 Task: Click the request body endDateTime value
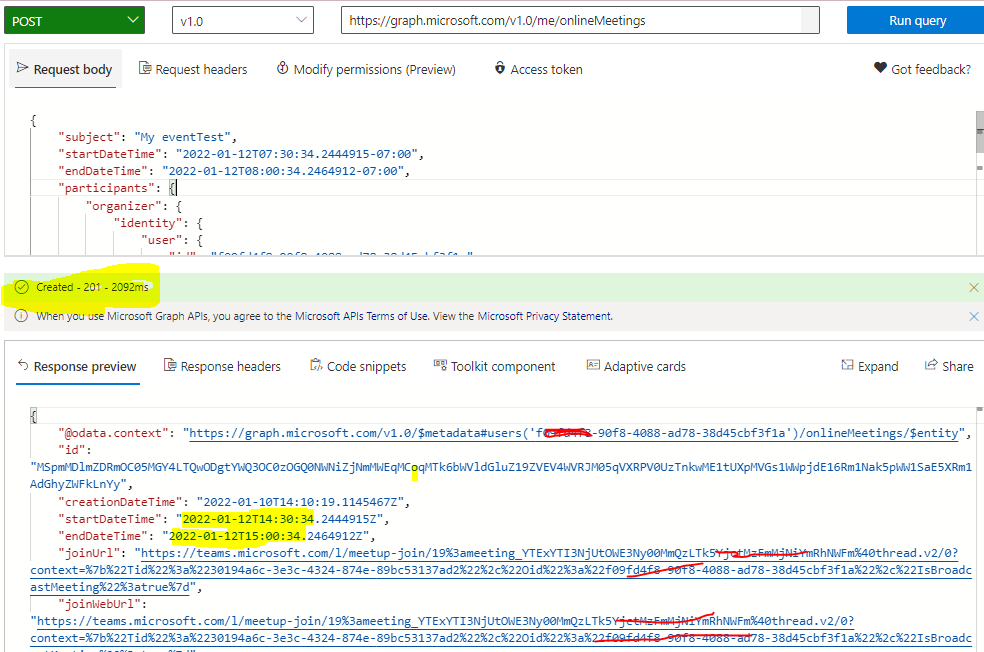(284, 171)
